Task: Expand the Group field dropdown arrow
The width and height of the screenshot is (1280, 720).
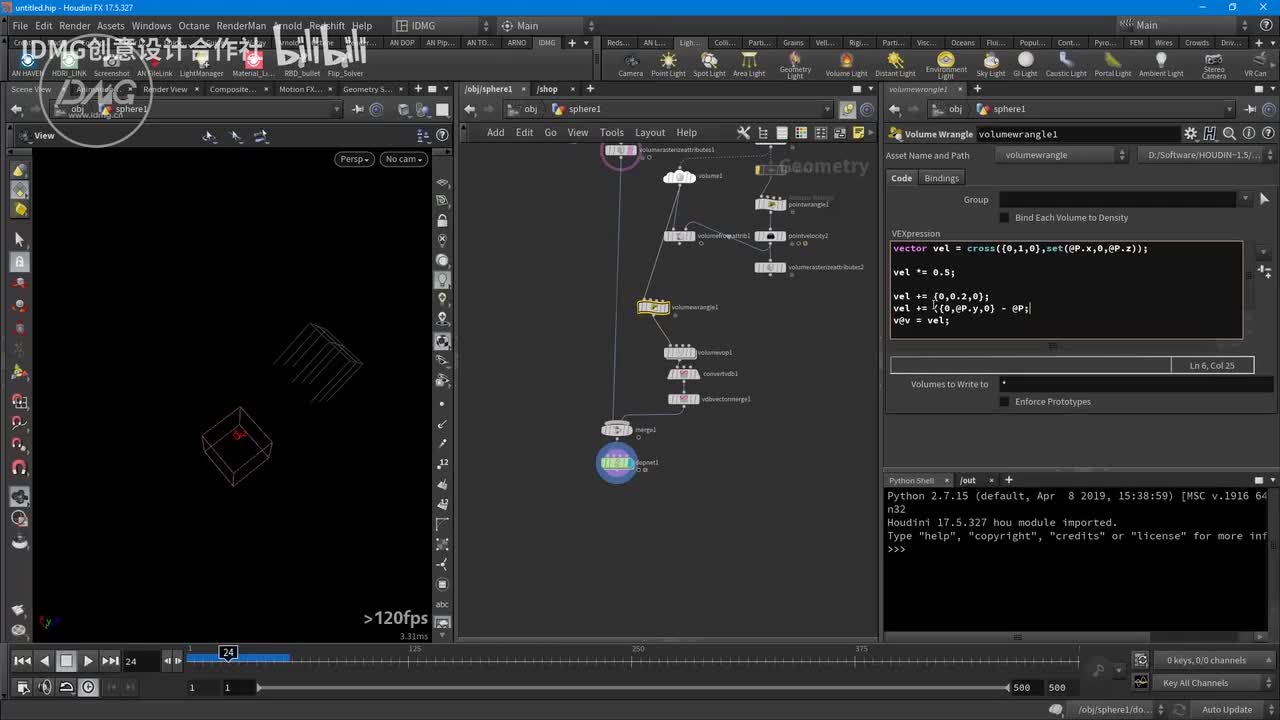Action: tap(1245, 199)
